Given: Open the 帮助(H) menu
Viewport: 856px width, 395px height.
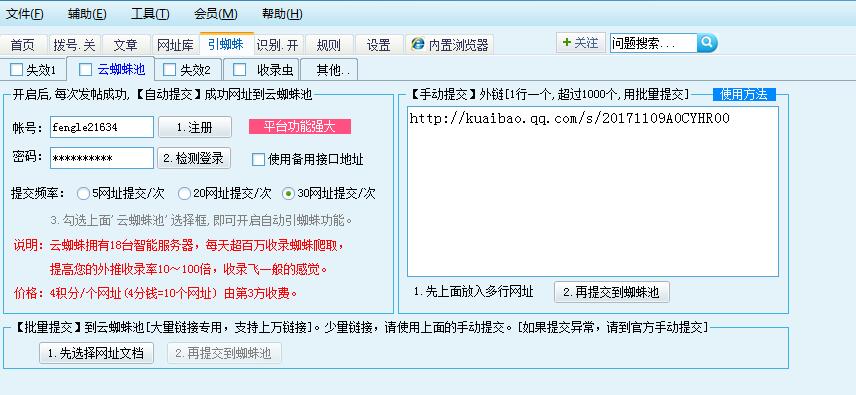Looking at the screenshot, I should click(282, 14).
